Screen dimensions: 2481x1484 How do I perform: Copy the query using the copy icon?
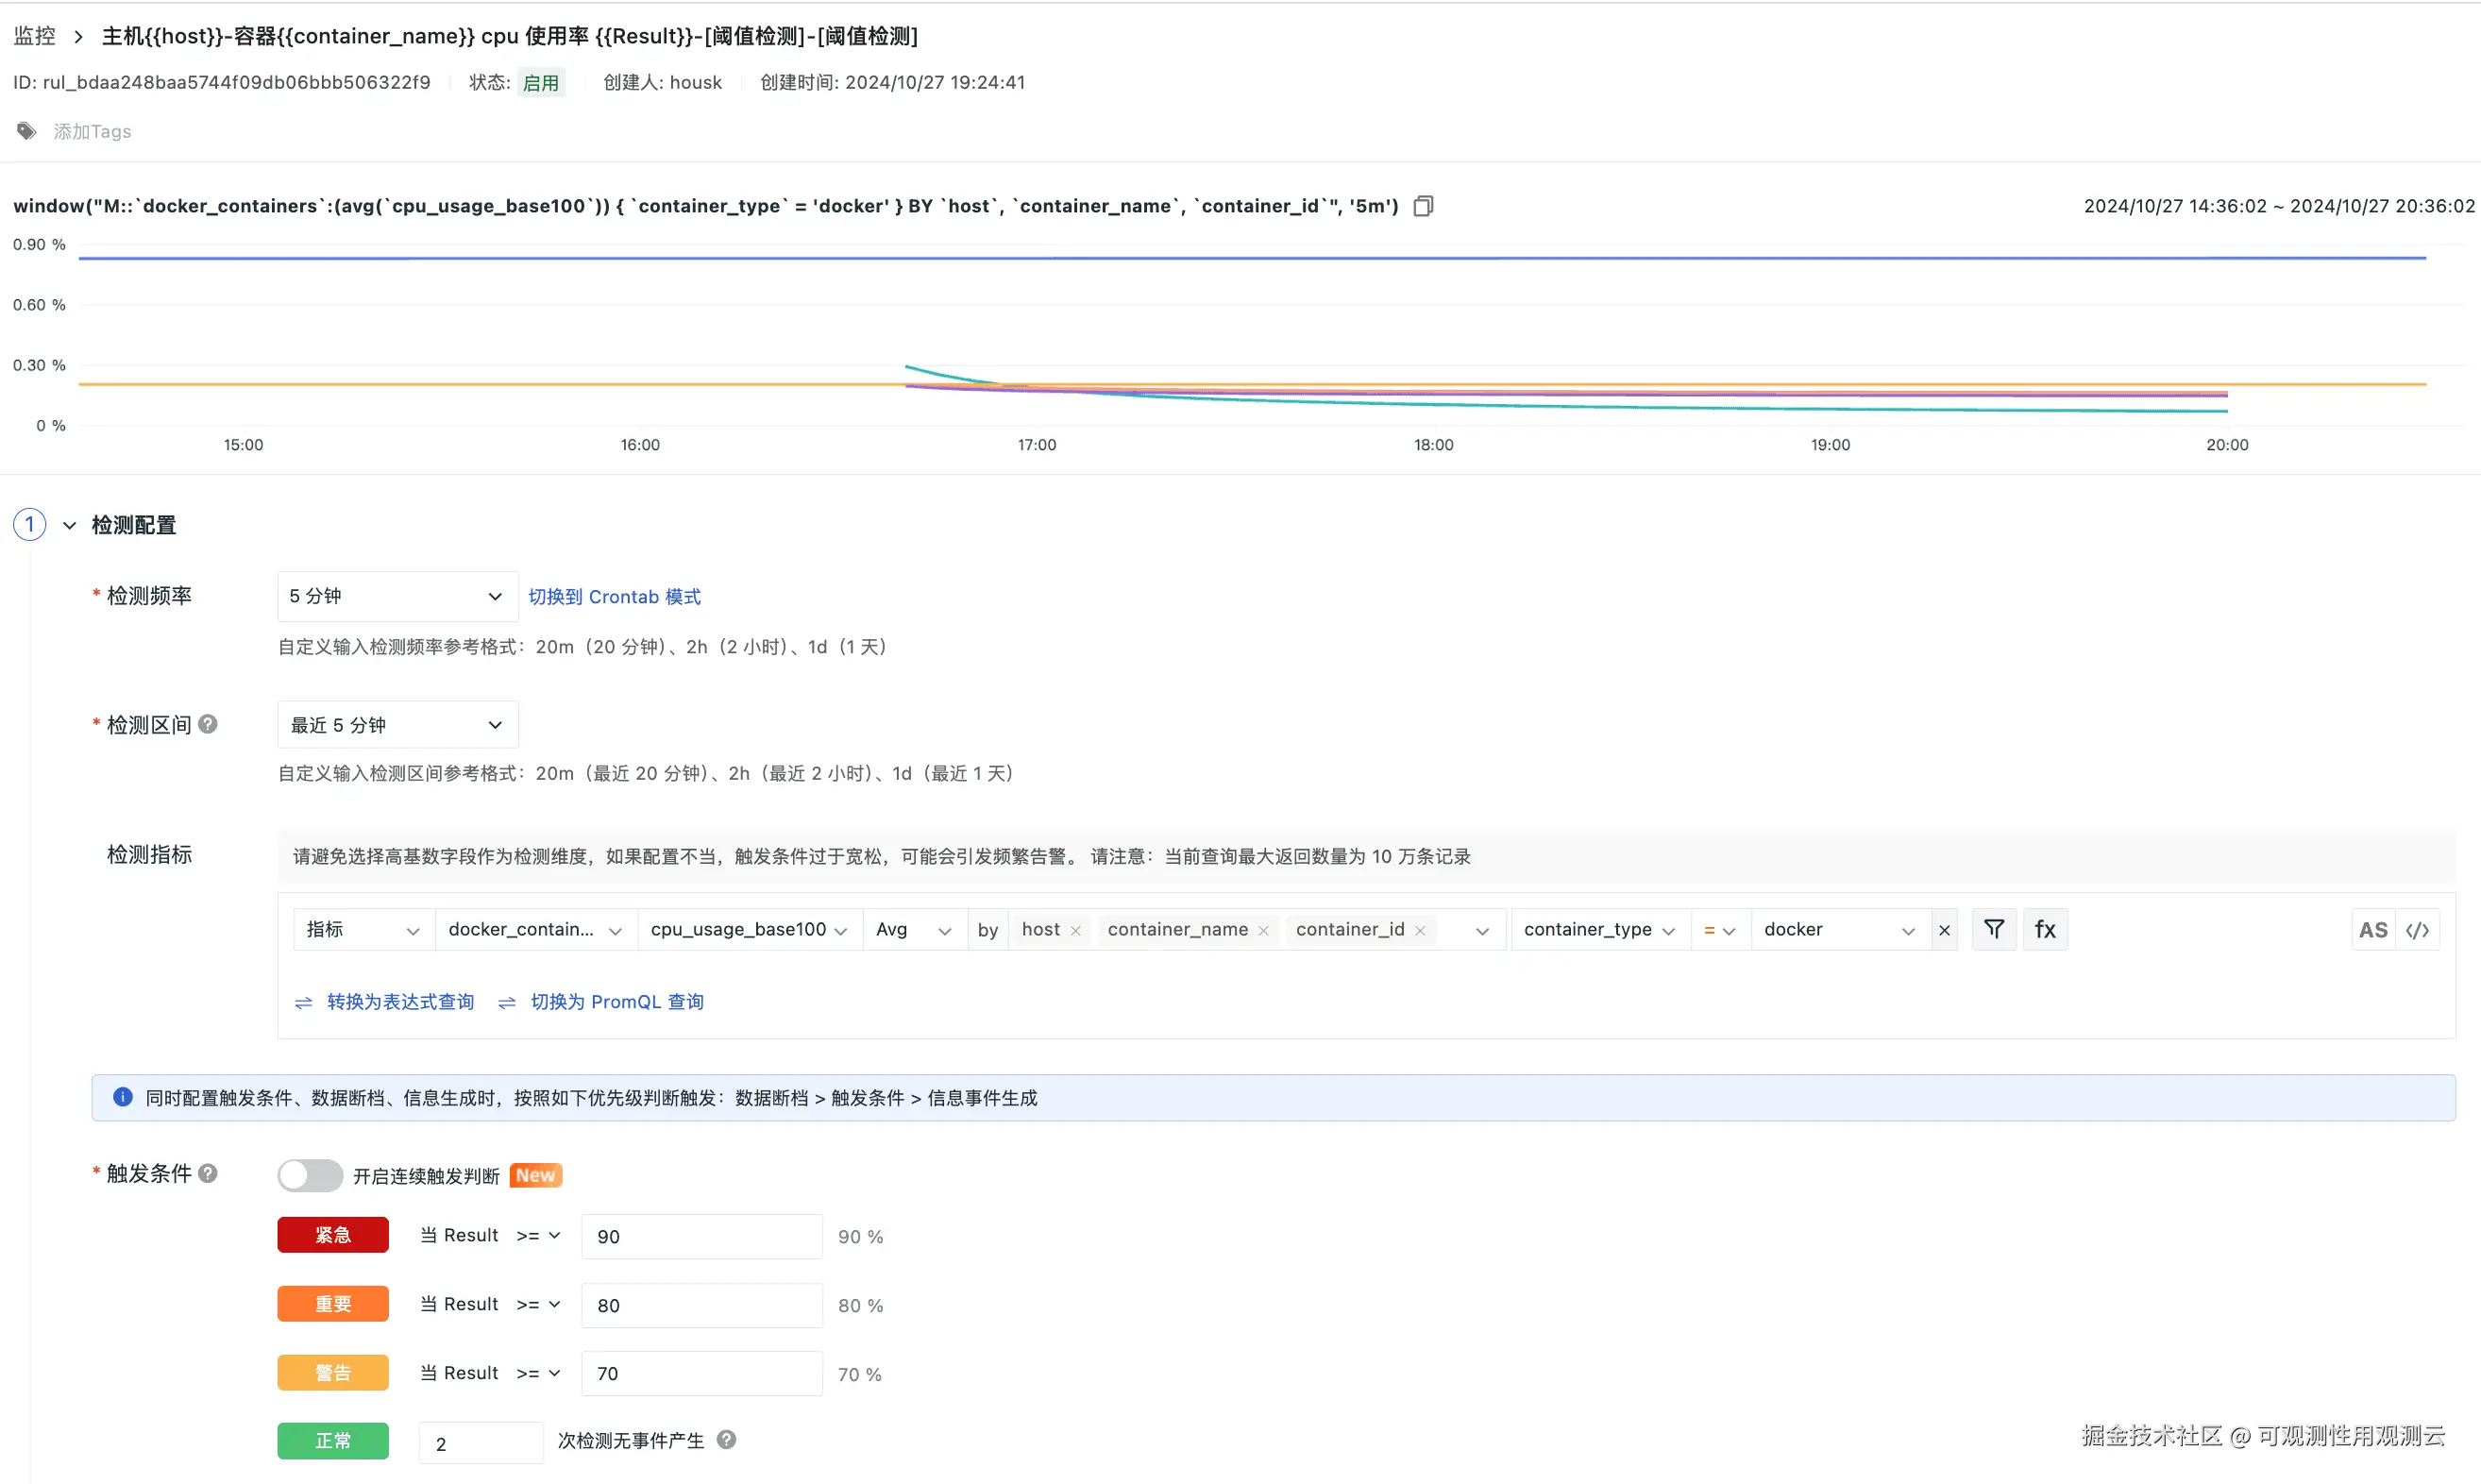click(1423, 206)
